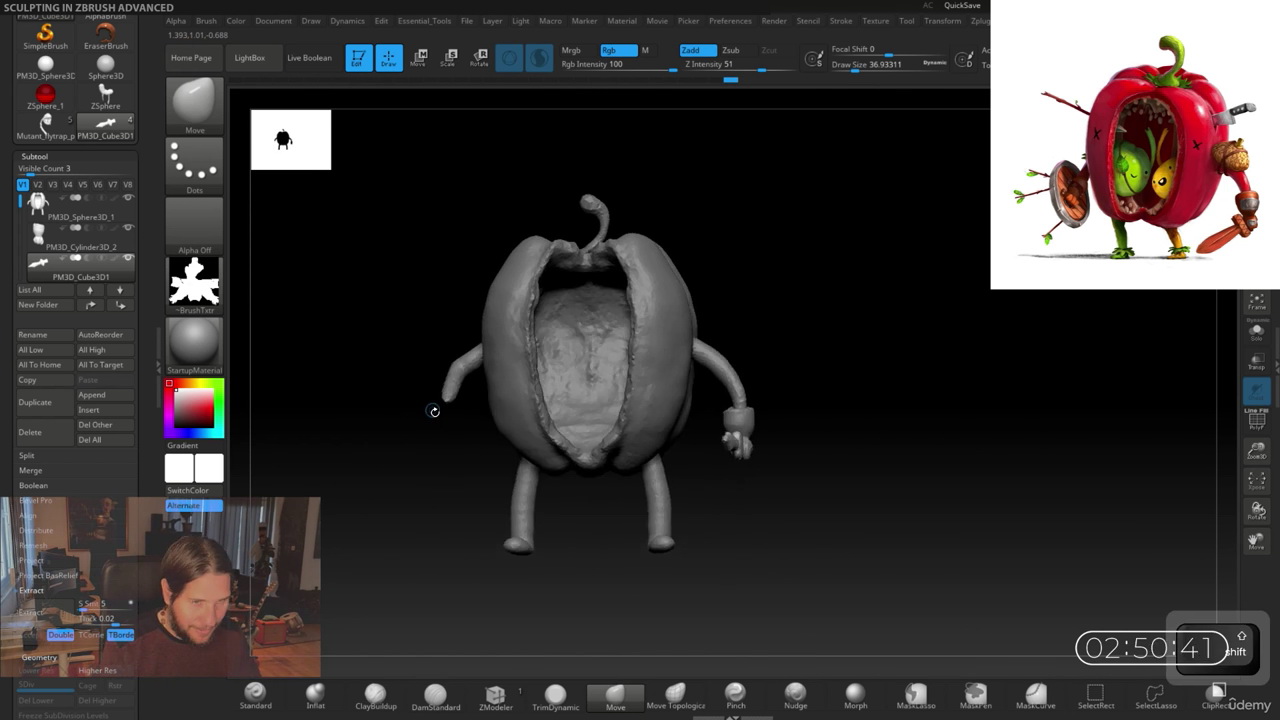Activate the Rotate gizmo mode icon
The height and width of the screenshot is (720, 1280).
pos(479,58)
